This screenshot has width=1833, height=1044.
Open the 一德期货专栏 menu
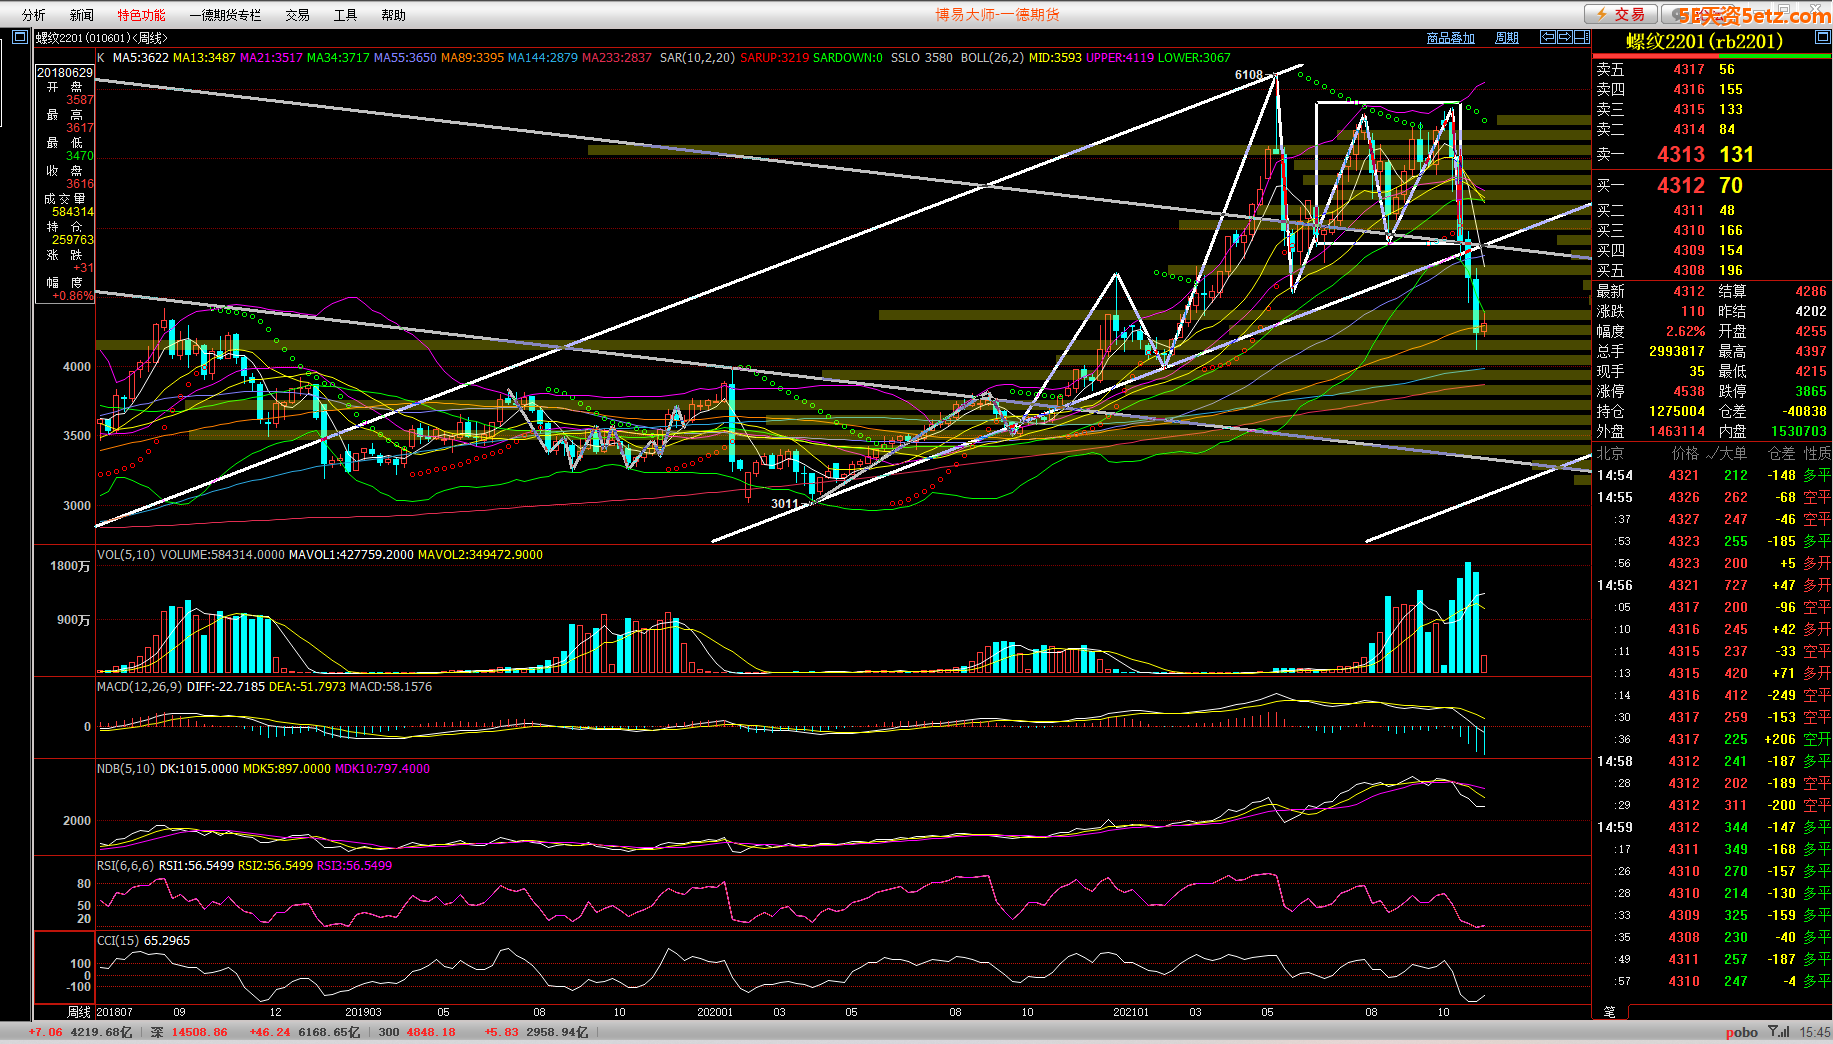point(225,15)
